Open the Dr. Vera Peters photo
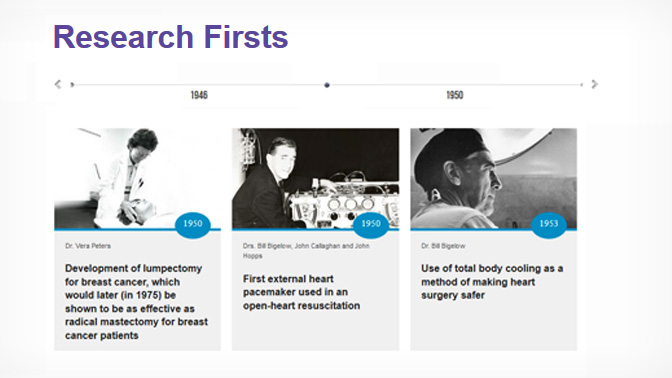 (138, 178)
